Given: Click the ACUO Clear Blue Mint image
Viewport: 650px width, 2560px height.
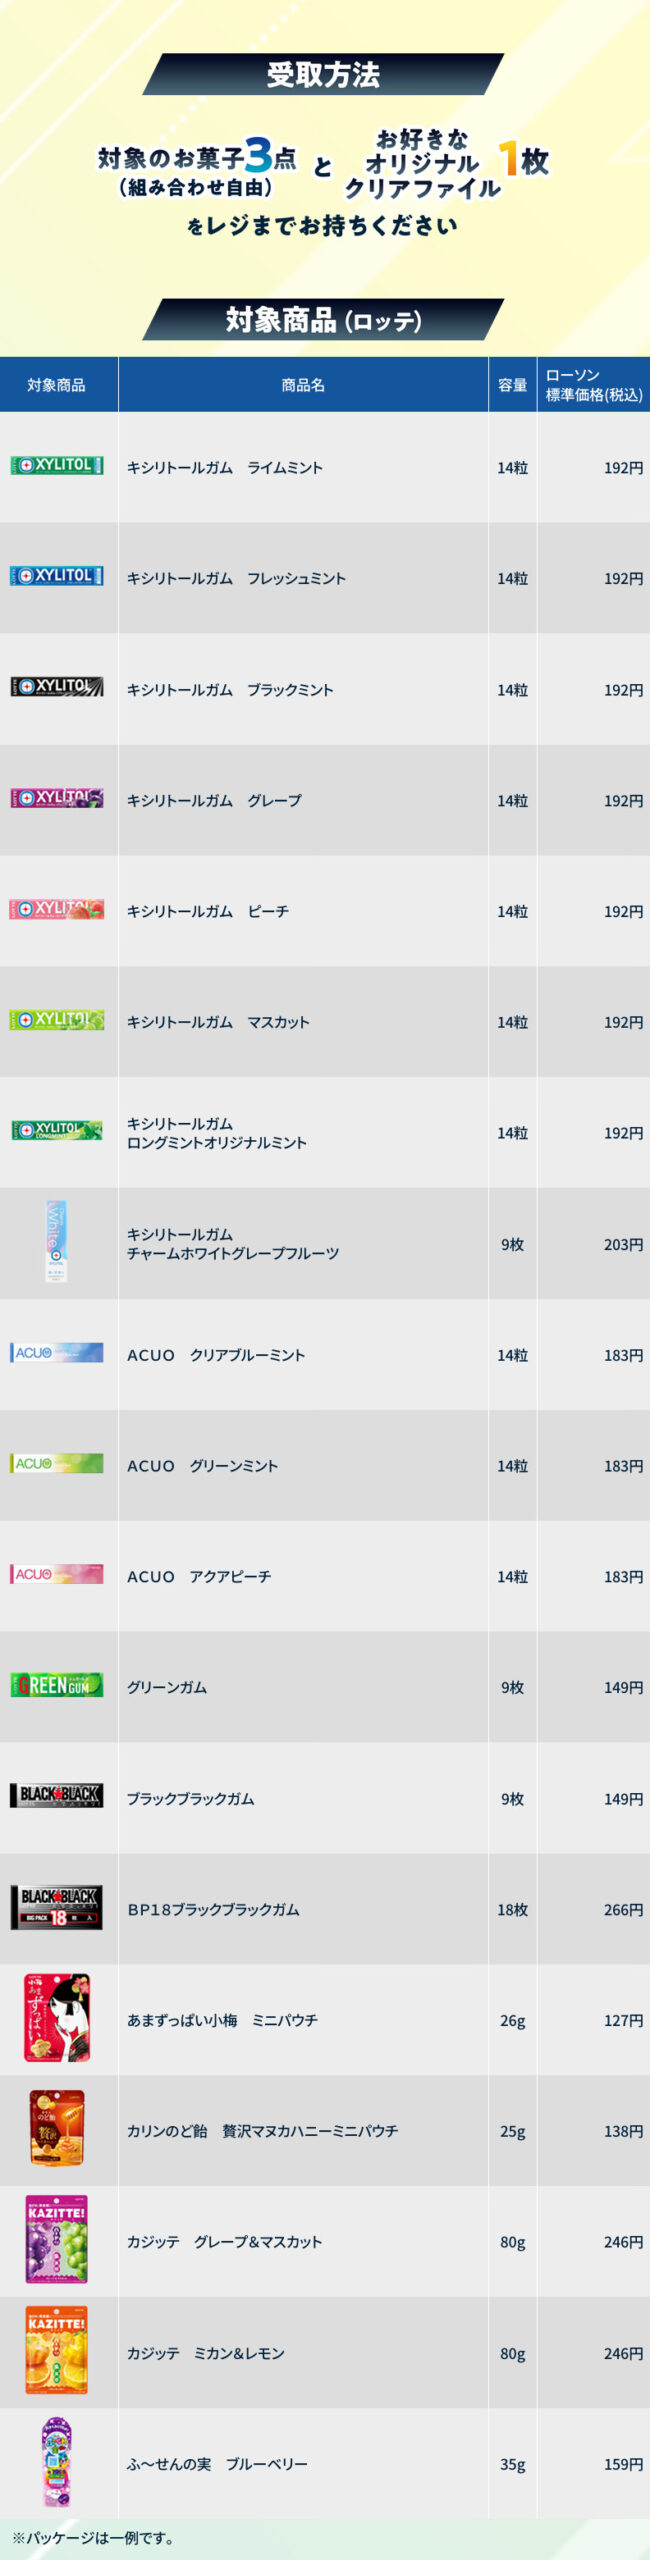Looking at the screenshot, I should point(57,1353).
